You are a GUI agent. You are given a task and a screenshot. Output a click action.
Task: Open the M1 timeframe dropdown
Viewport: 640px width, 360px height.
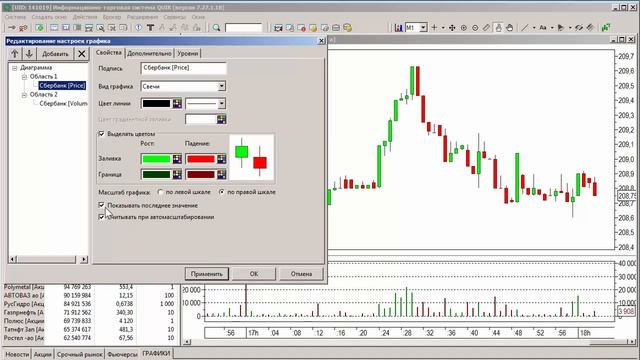pos(424,27)
